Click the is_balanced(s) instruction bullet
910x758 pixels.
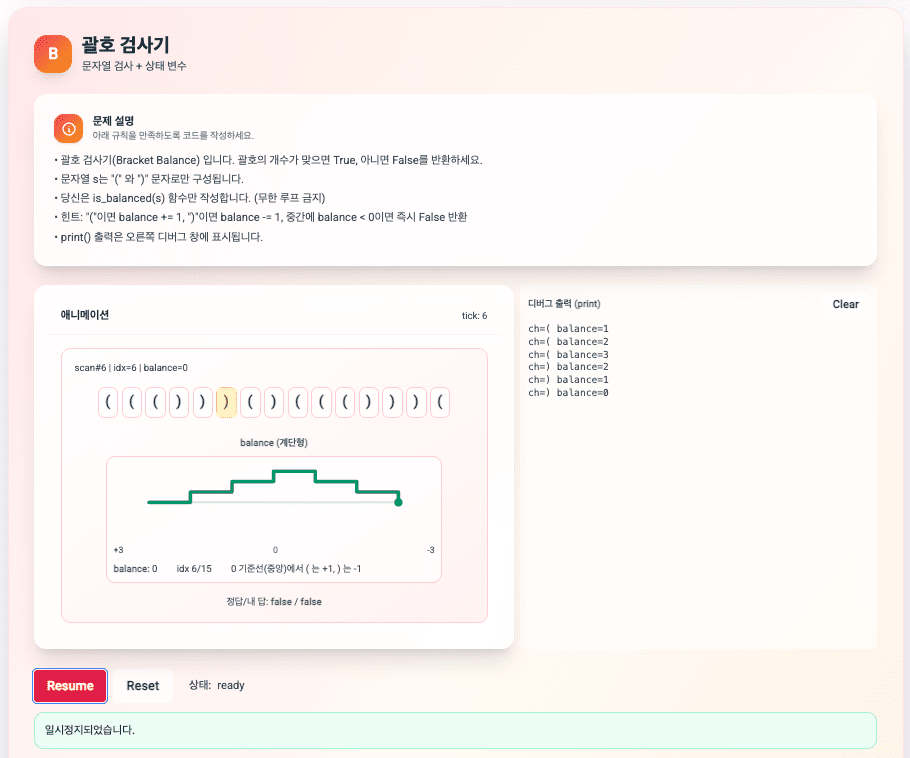point(189,198)
